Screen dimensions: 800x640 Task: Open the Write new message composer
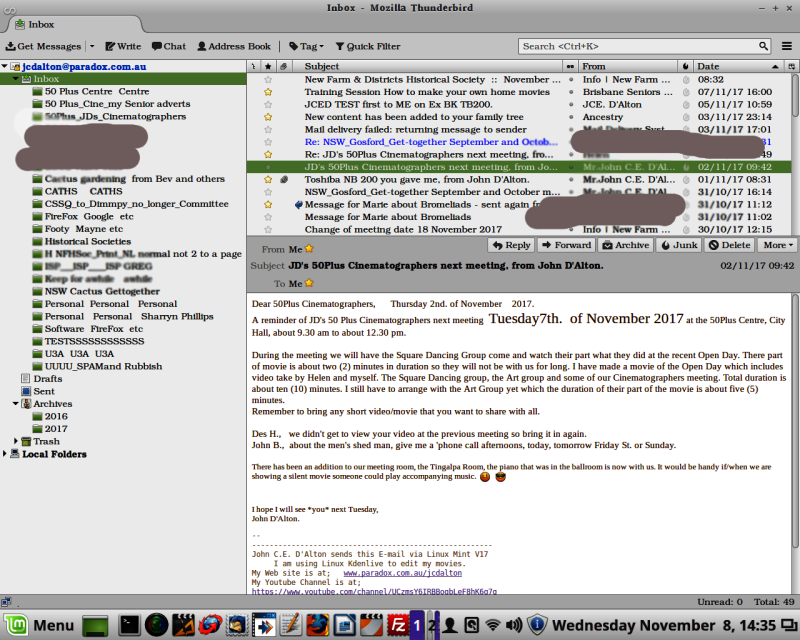[x=123, y=46]
